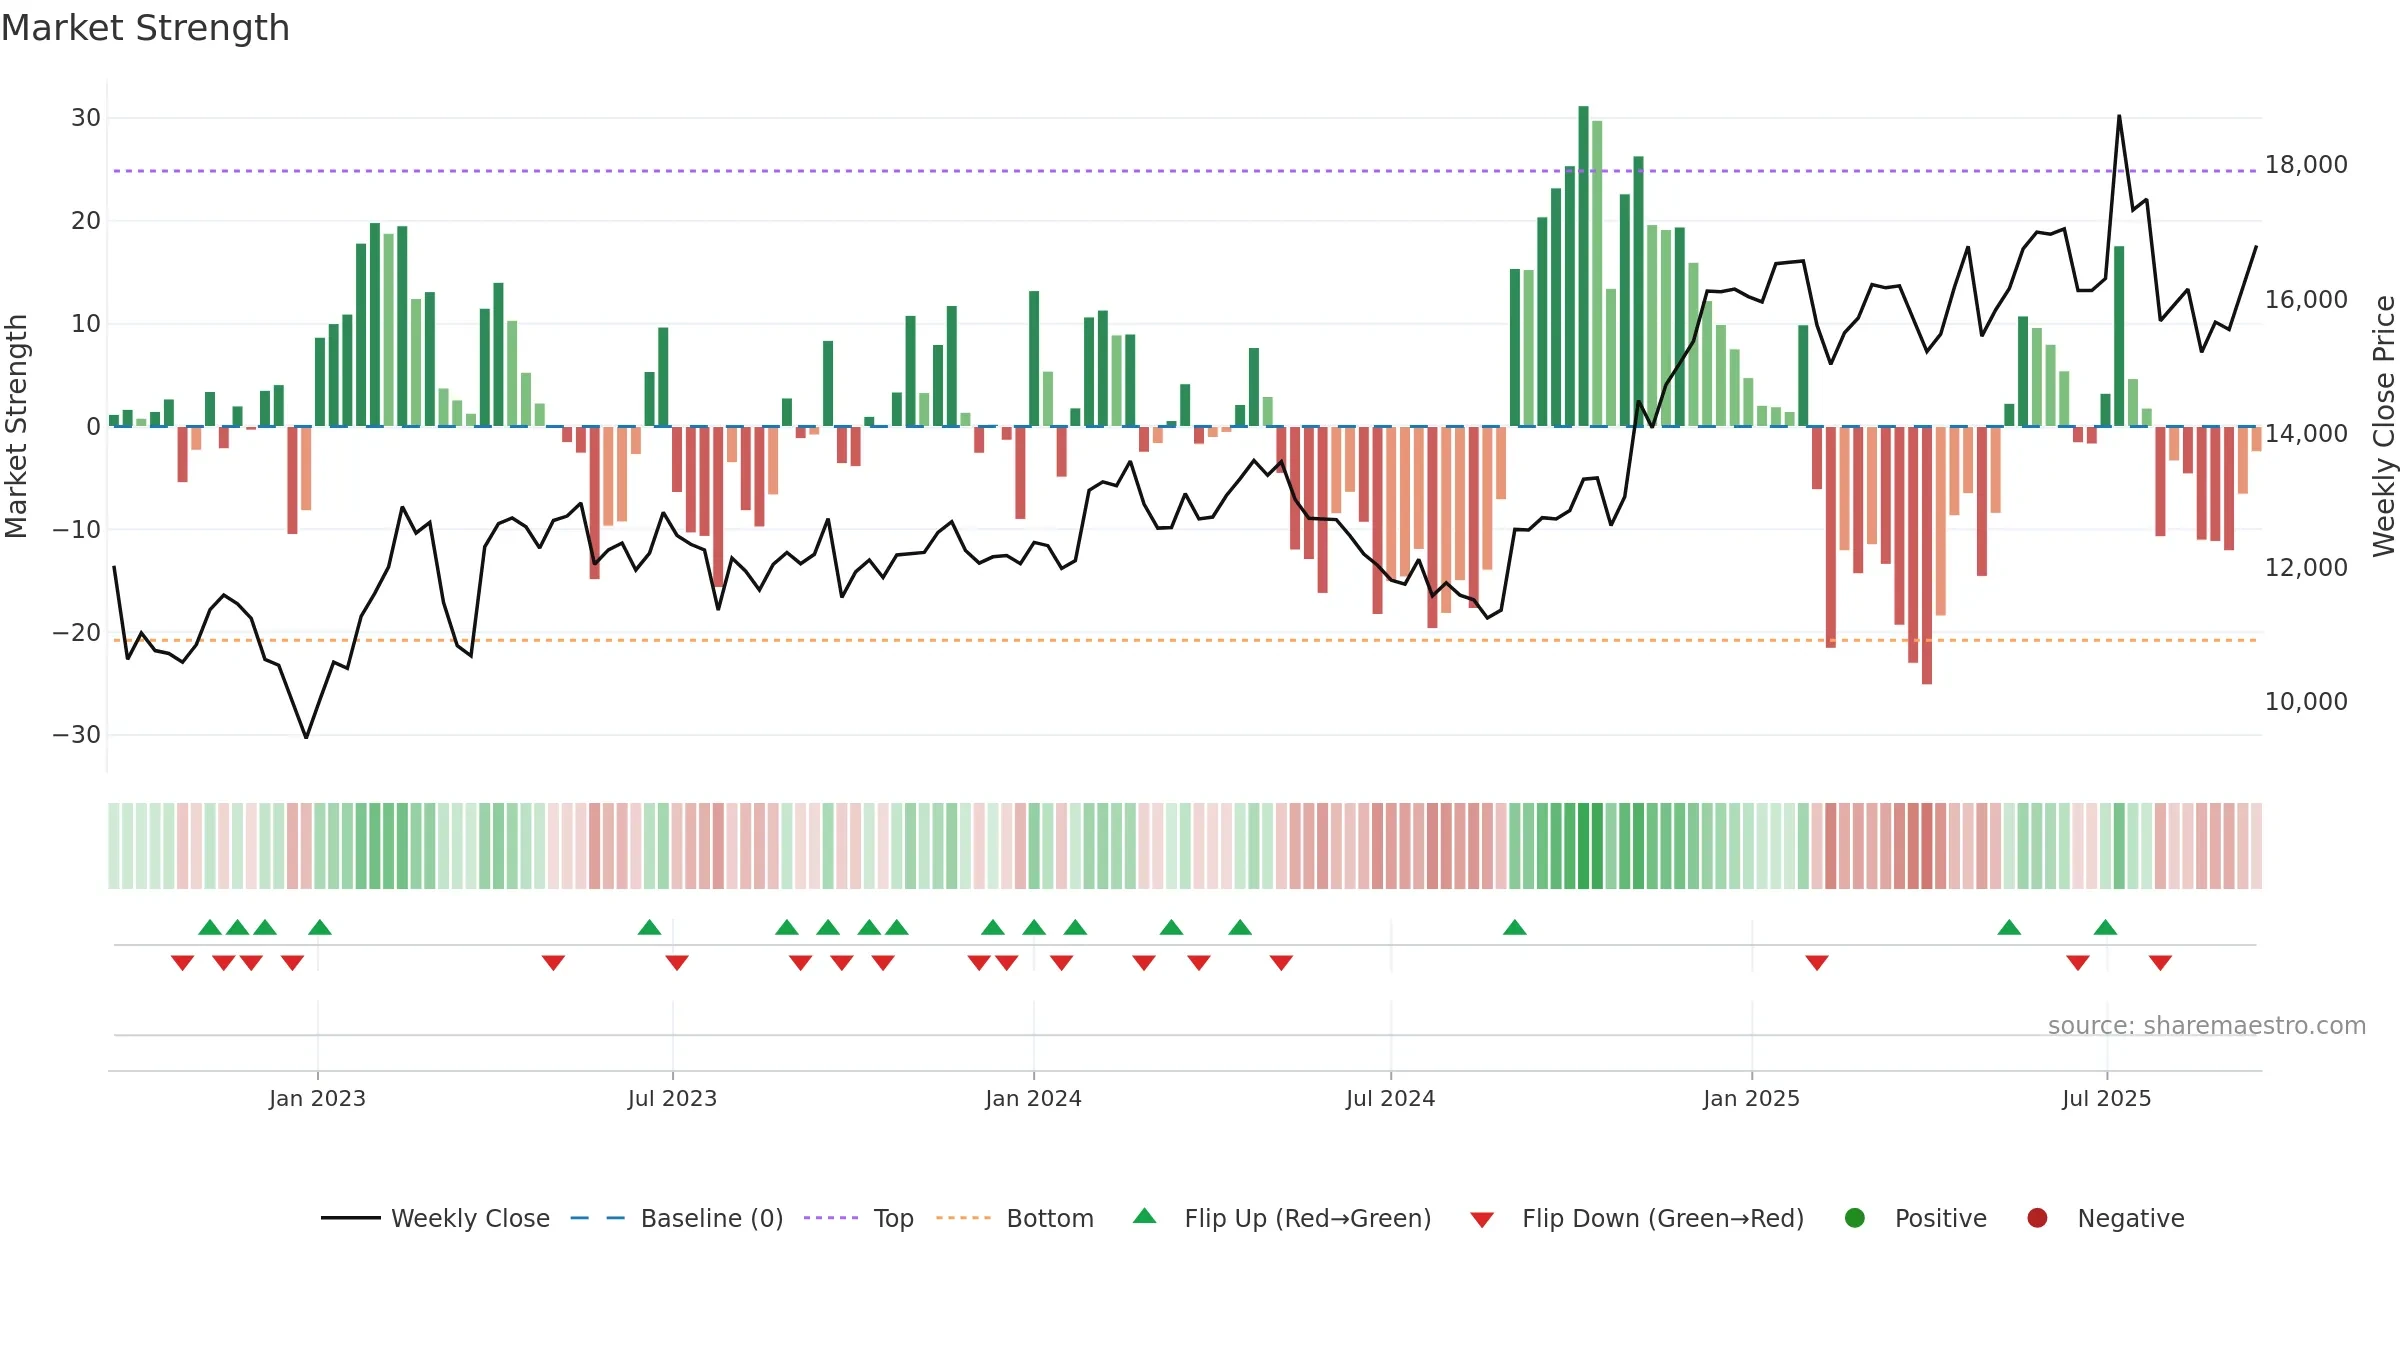This screenshot has width=2400, height=1350.
Task: Click the 14,000 price axis label
Action: tap(2306, 433)
